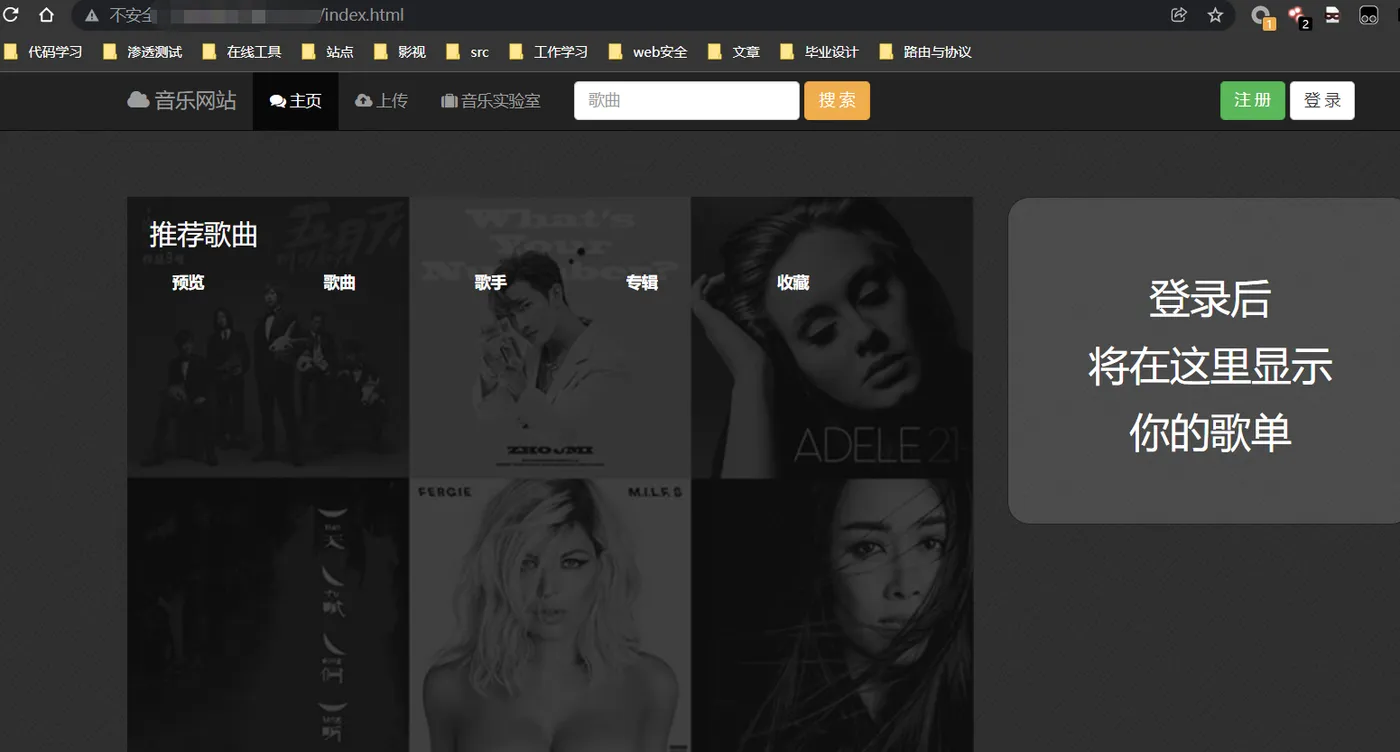Open the 站点 bookmark folder

328,52
